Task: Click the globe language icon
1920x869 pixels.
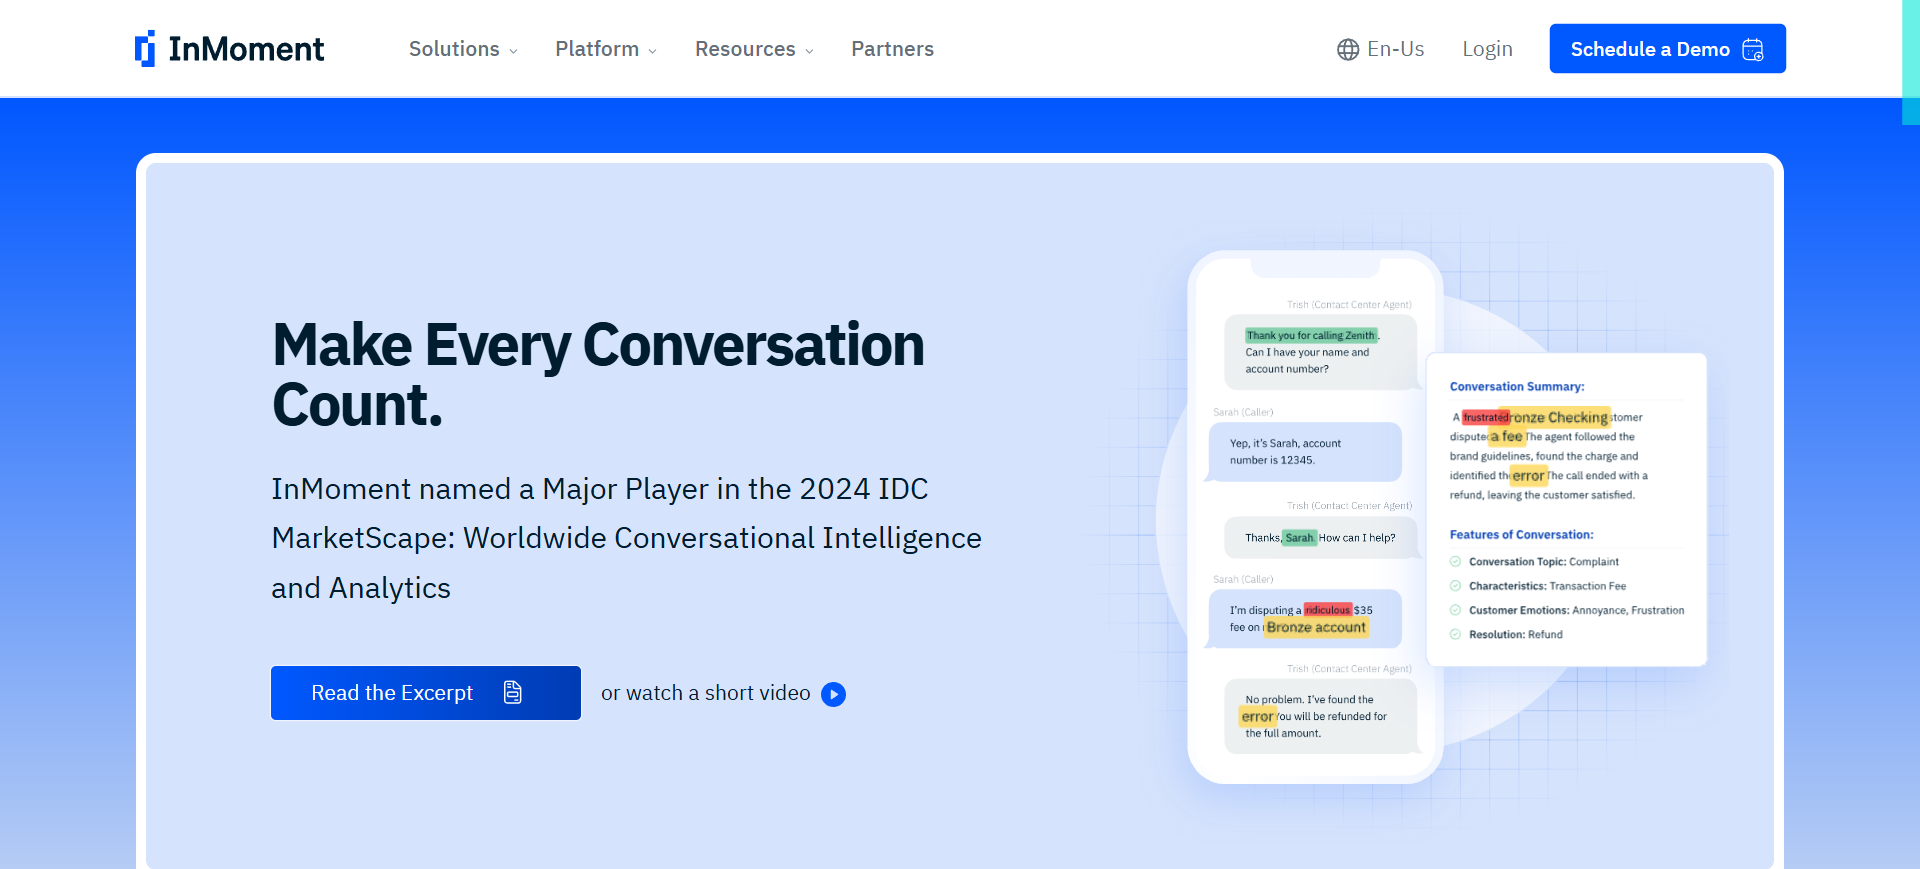Action: tap(1348, 49)
